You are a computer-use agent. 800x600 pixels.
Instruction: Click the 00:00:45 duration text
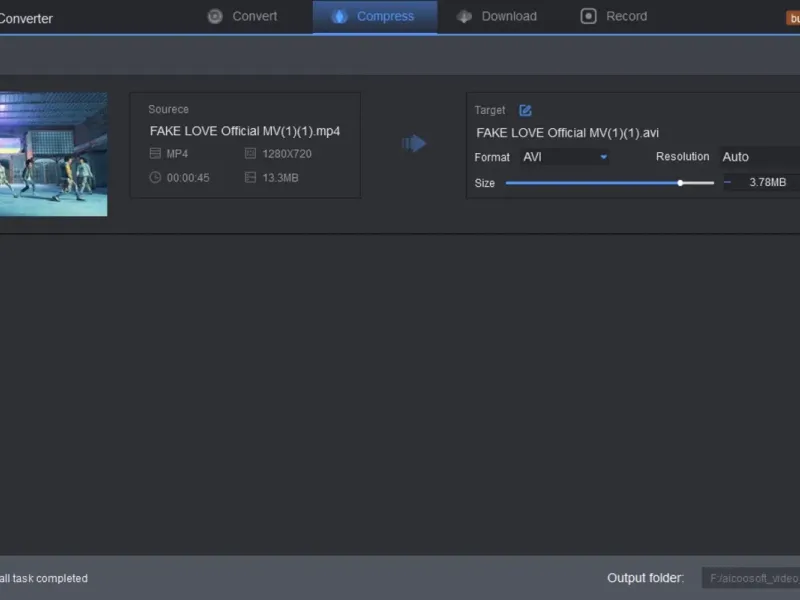[188, 178]
